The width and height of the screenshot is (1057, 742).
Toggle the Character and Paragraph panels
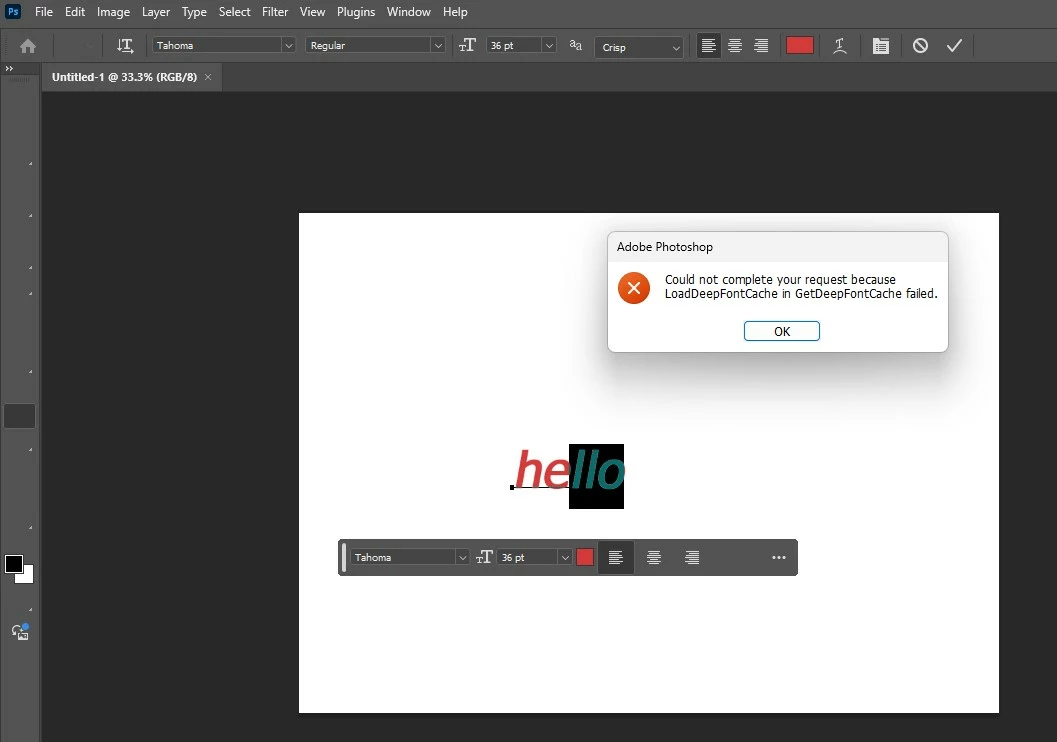(x=880, y=46)
